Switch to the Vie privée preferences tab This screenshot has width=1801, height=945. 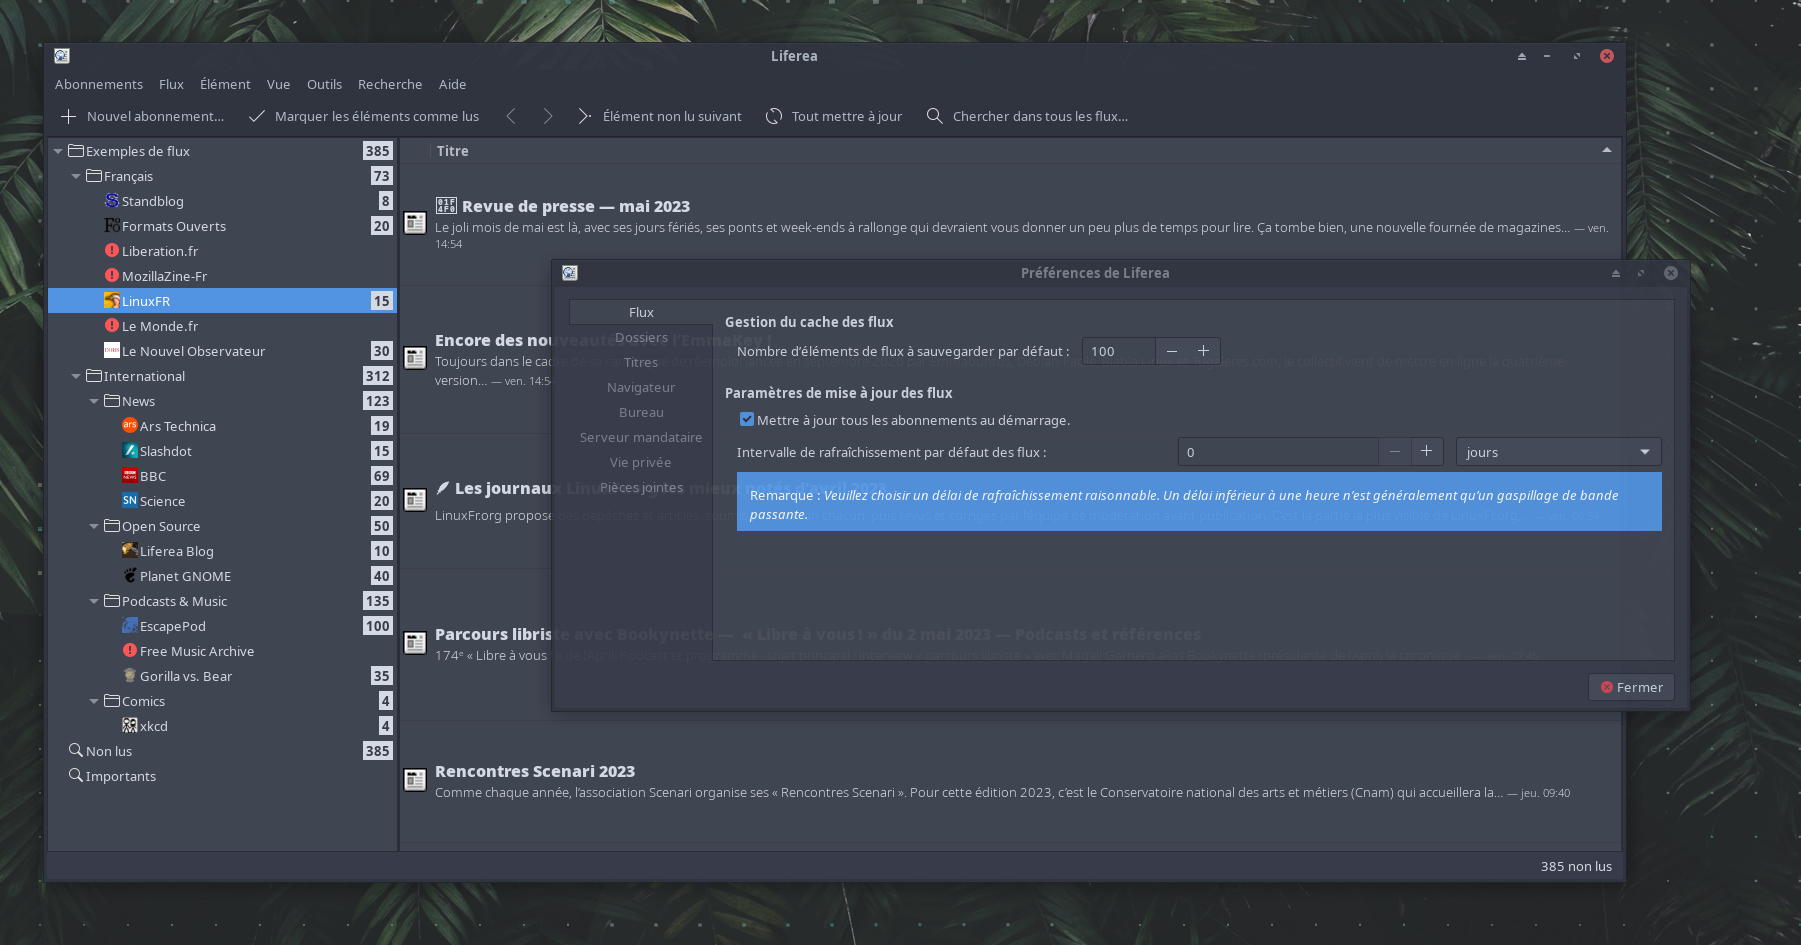pos(640,462)
